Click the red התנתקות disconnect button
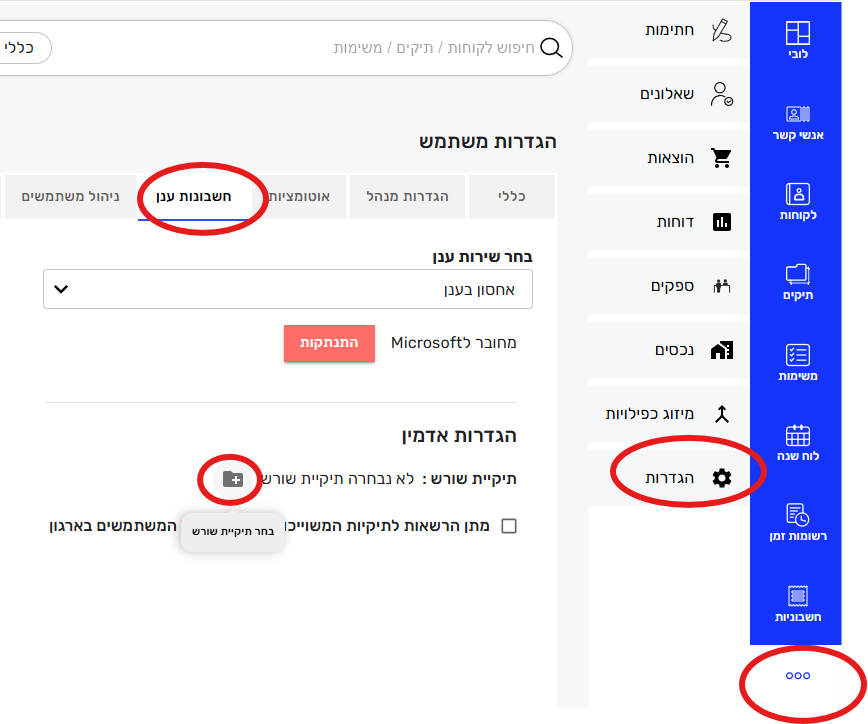Screen dimensions: 868x724 coord(329,343)
